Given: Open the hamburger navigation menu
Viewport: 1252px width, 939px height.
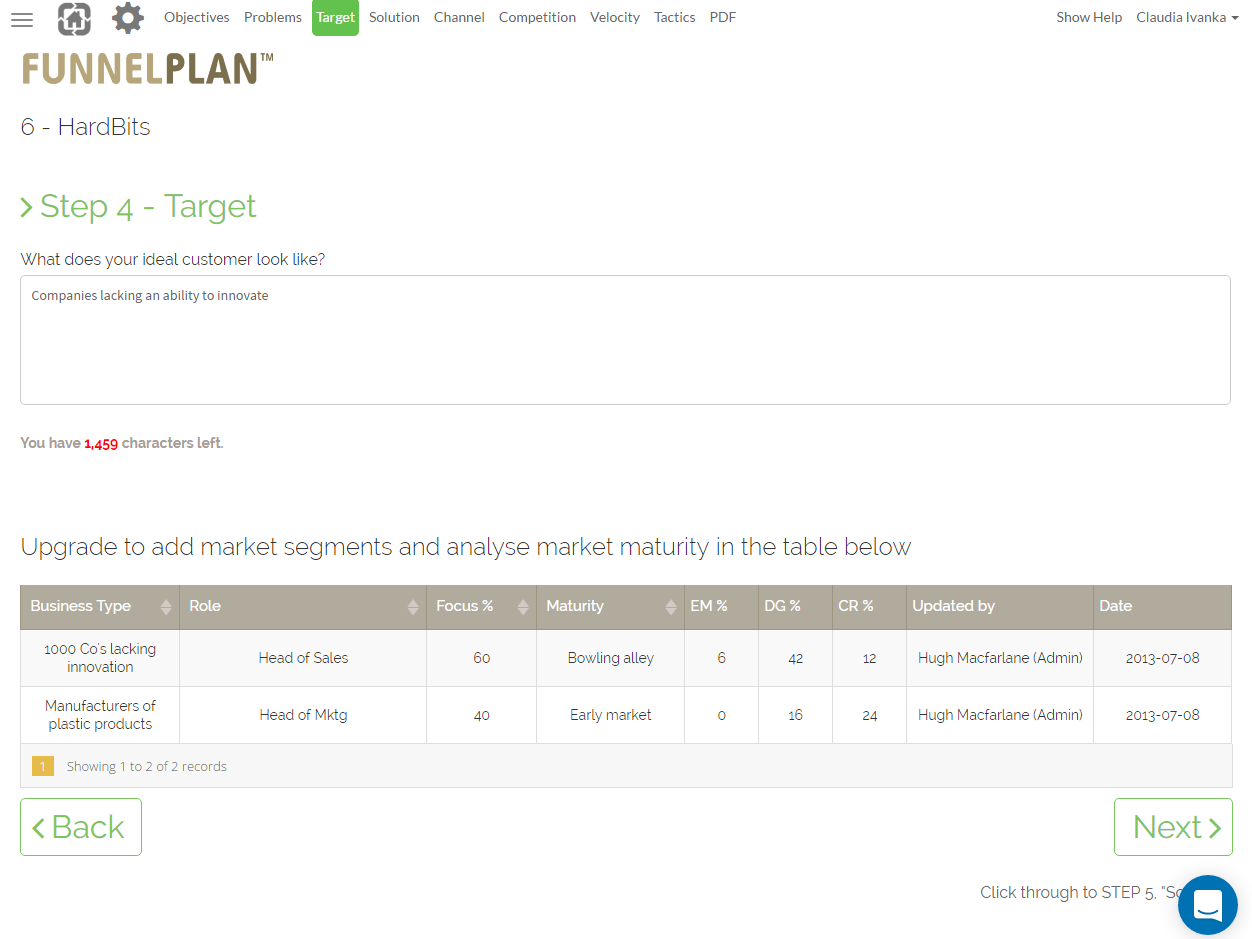Looking at the screenshot, I should (22, 17).
